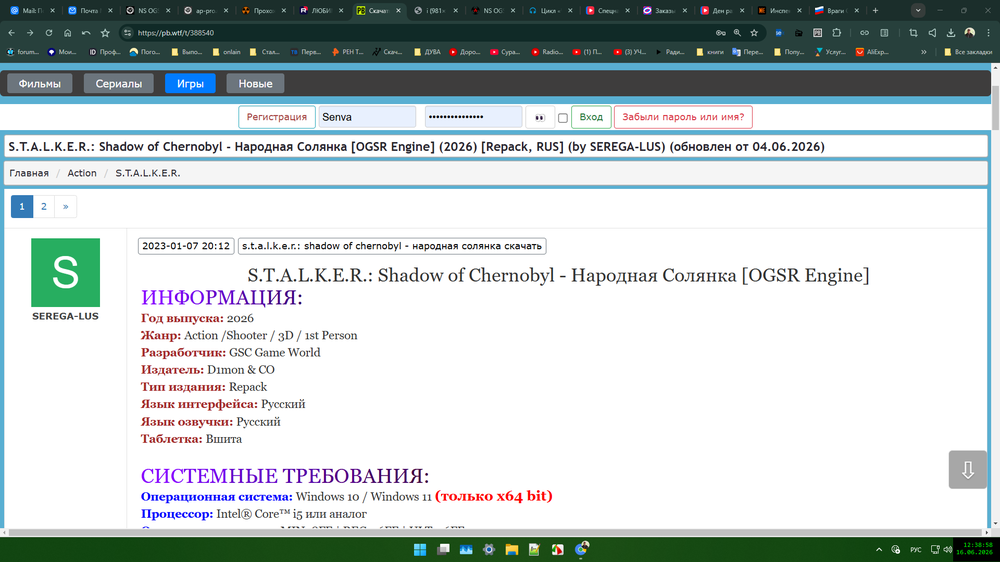Toggle the side panel icon in toolbar
The image size is (1000, 562).
pos(884,33)
